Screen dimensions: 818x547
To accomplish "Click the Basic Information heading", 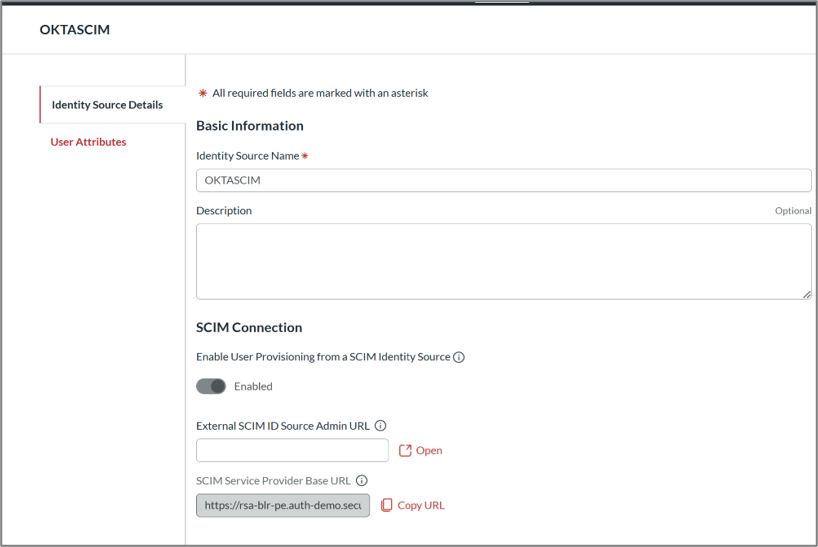I will click(250, 126).
